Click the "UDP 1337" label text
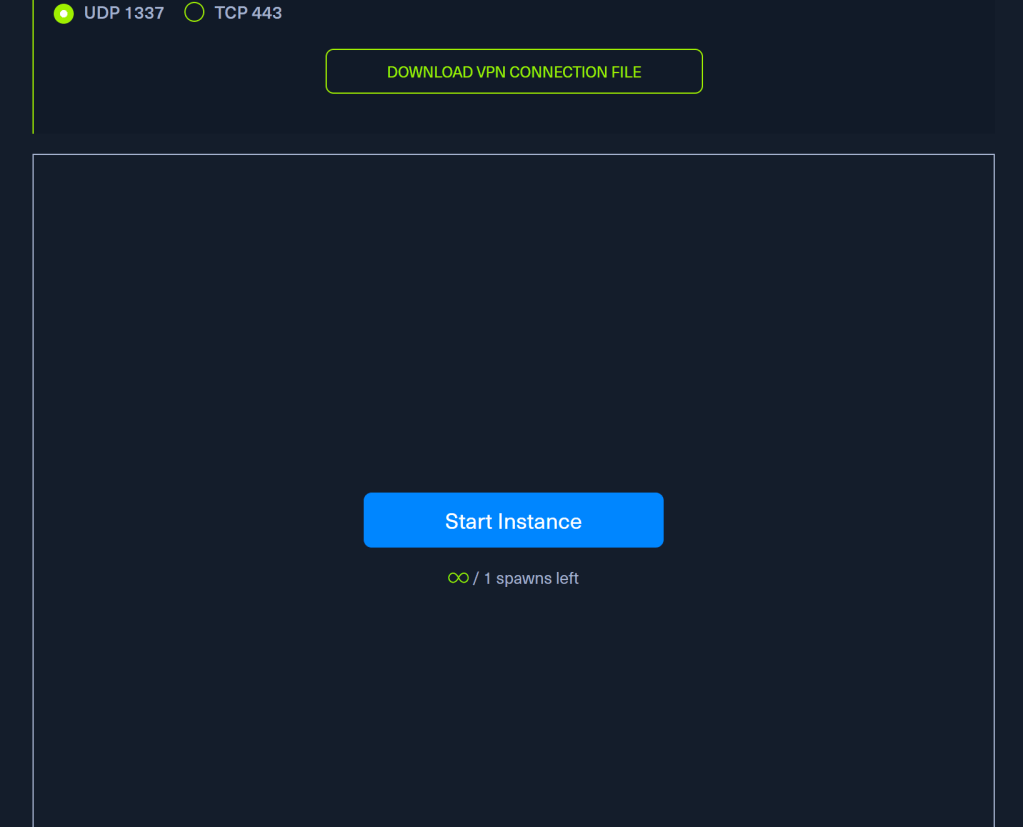 click(124, 13)
